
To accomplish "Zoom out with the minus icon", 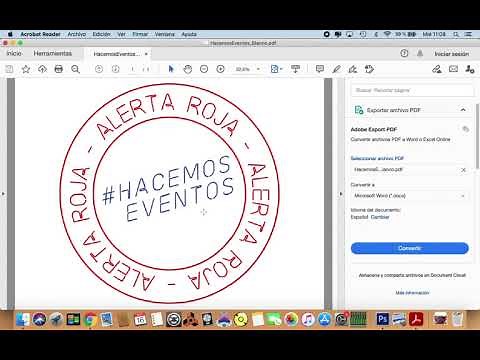I will coord(204,69).
